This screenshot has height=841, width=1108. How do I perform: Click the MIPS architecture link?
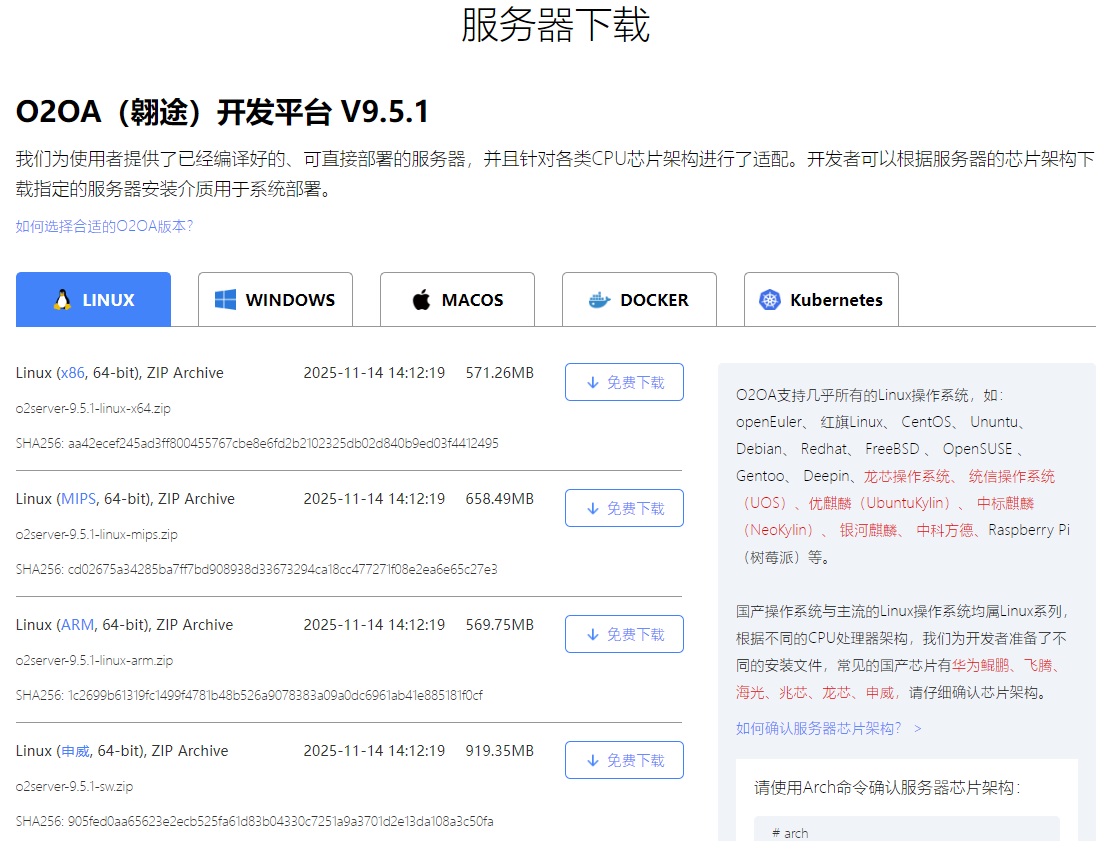(78, 499)
